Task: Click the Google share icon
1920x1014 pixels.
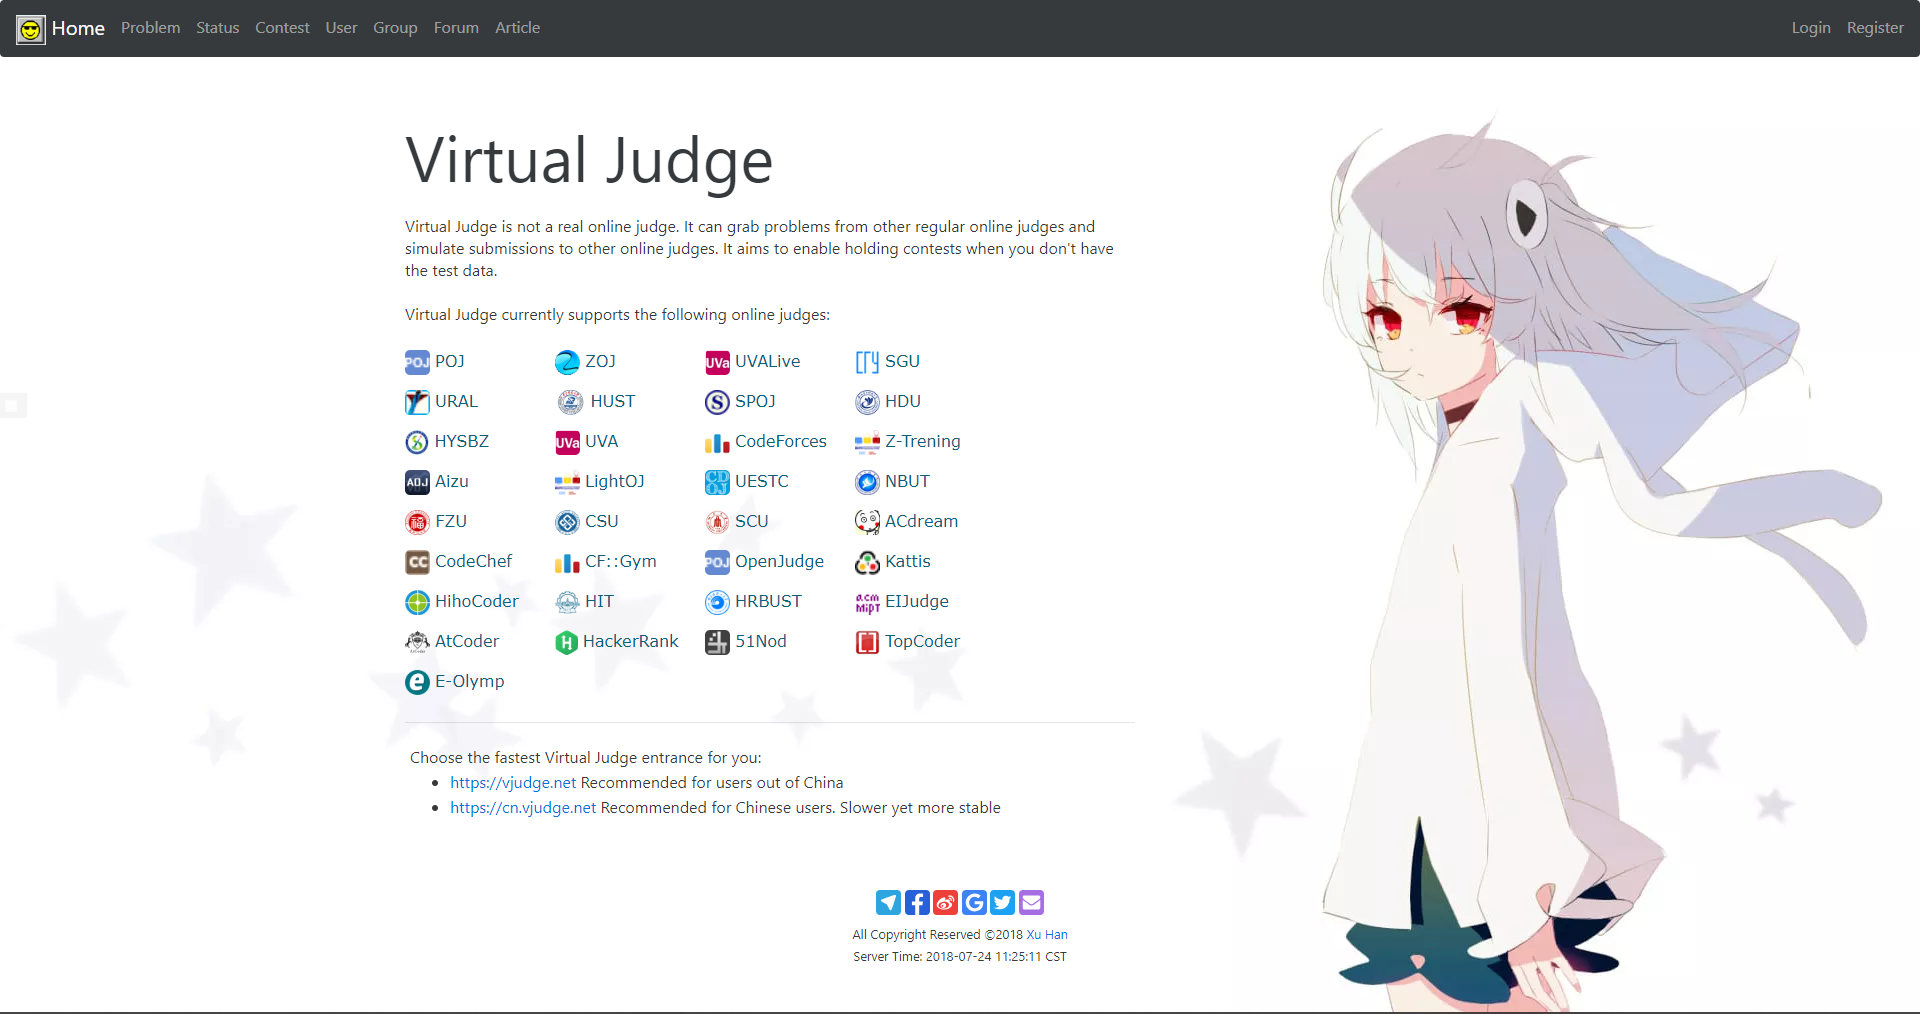Action: tap(974, 902)
